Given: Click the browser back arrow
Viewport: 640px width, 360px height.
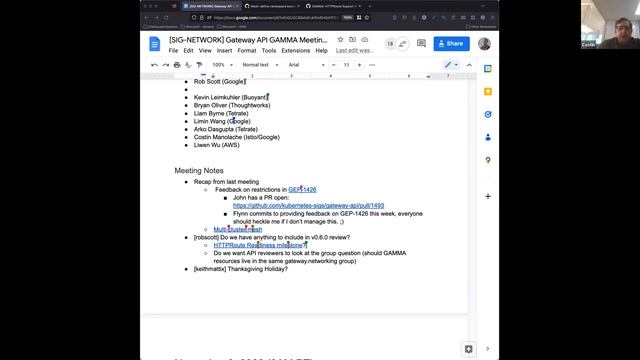Looking at the screenshot, I should click(147, 18).
